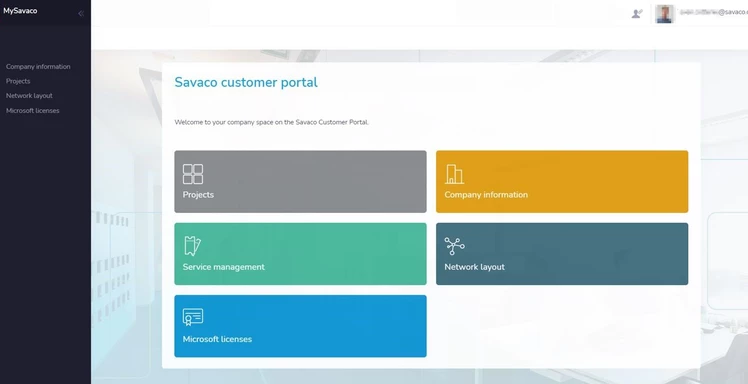Open the Company information tile label
748x384 pixels.
(x=486, y=195)
